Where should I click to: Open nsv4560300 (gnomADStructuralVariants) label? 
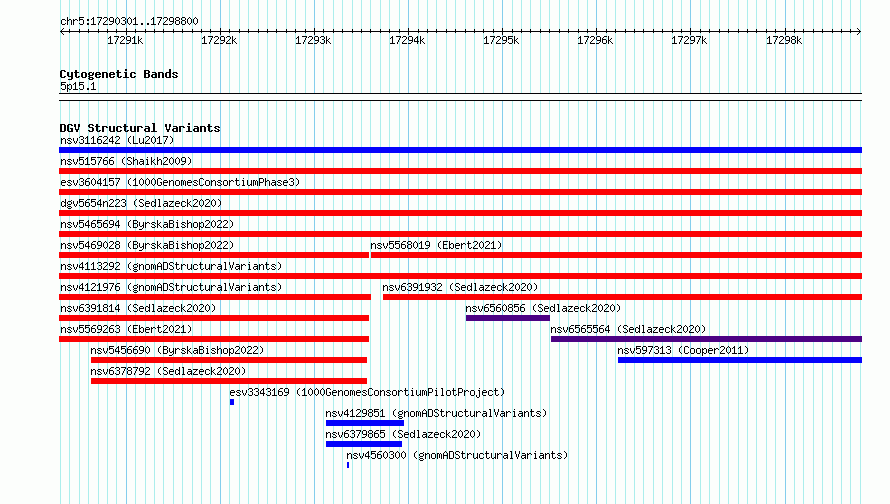(x=457, y=455)
